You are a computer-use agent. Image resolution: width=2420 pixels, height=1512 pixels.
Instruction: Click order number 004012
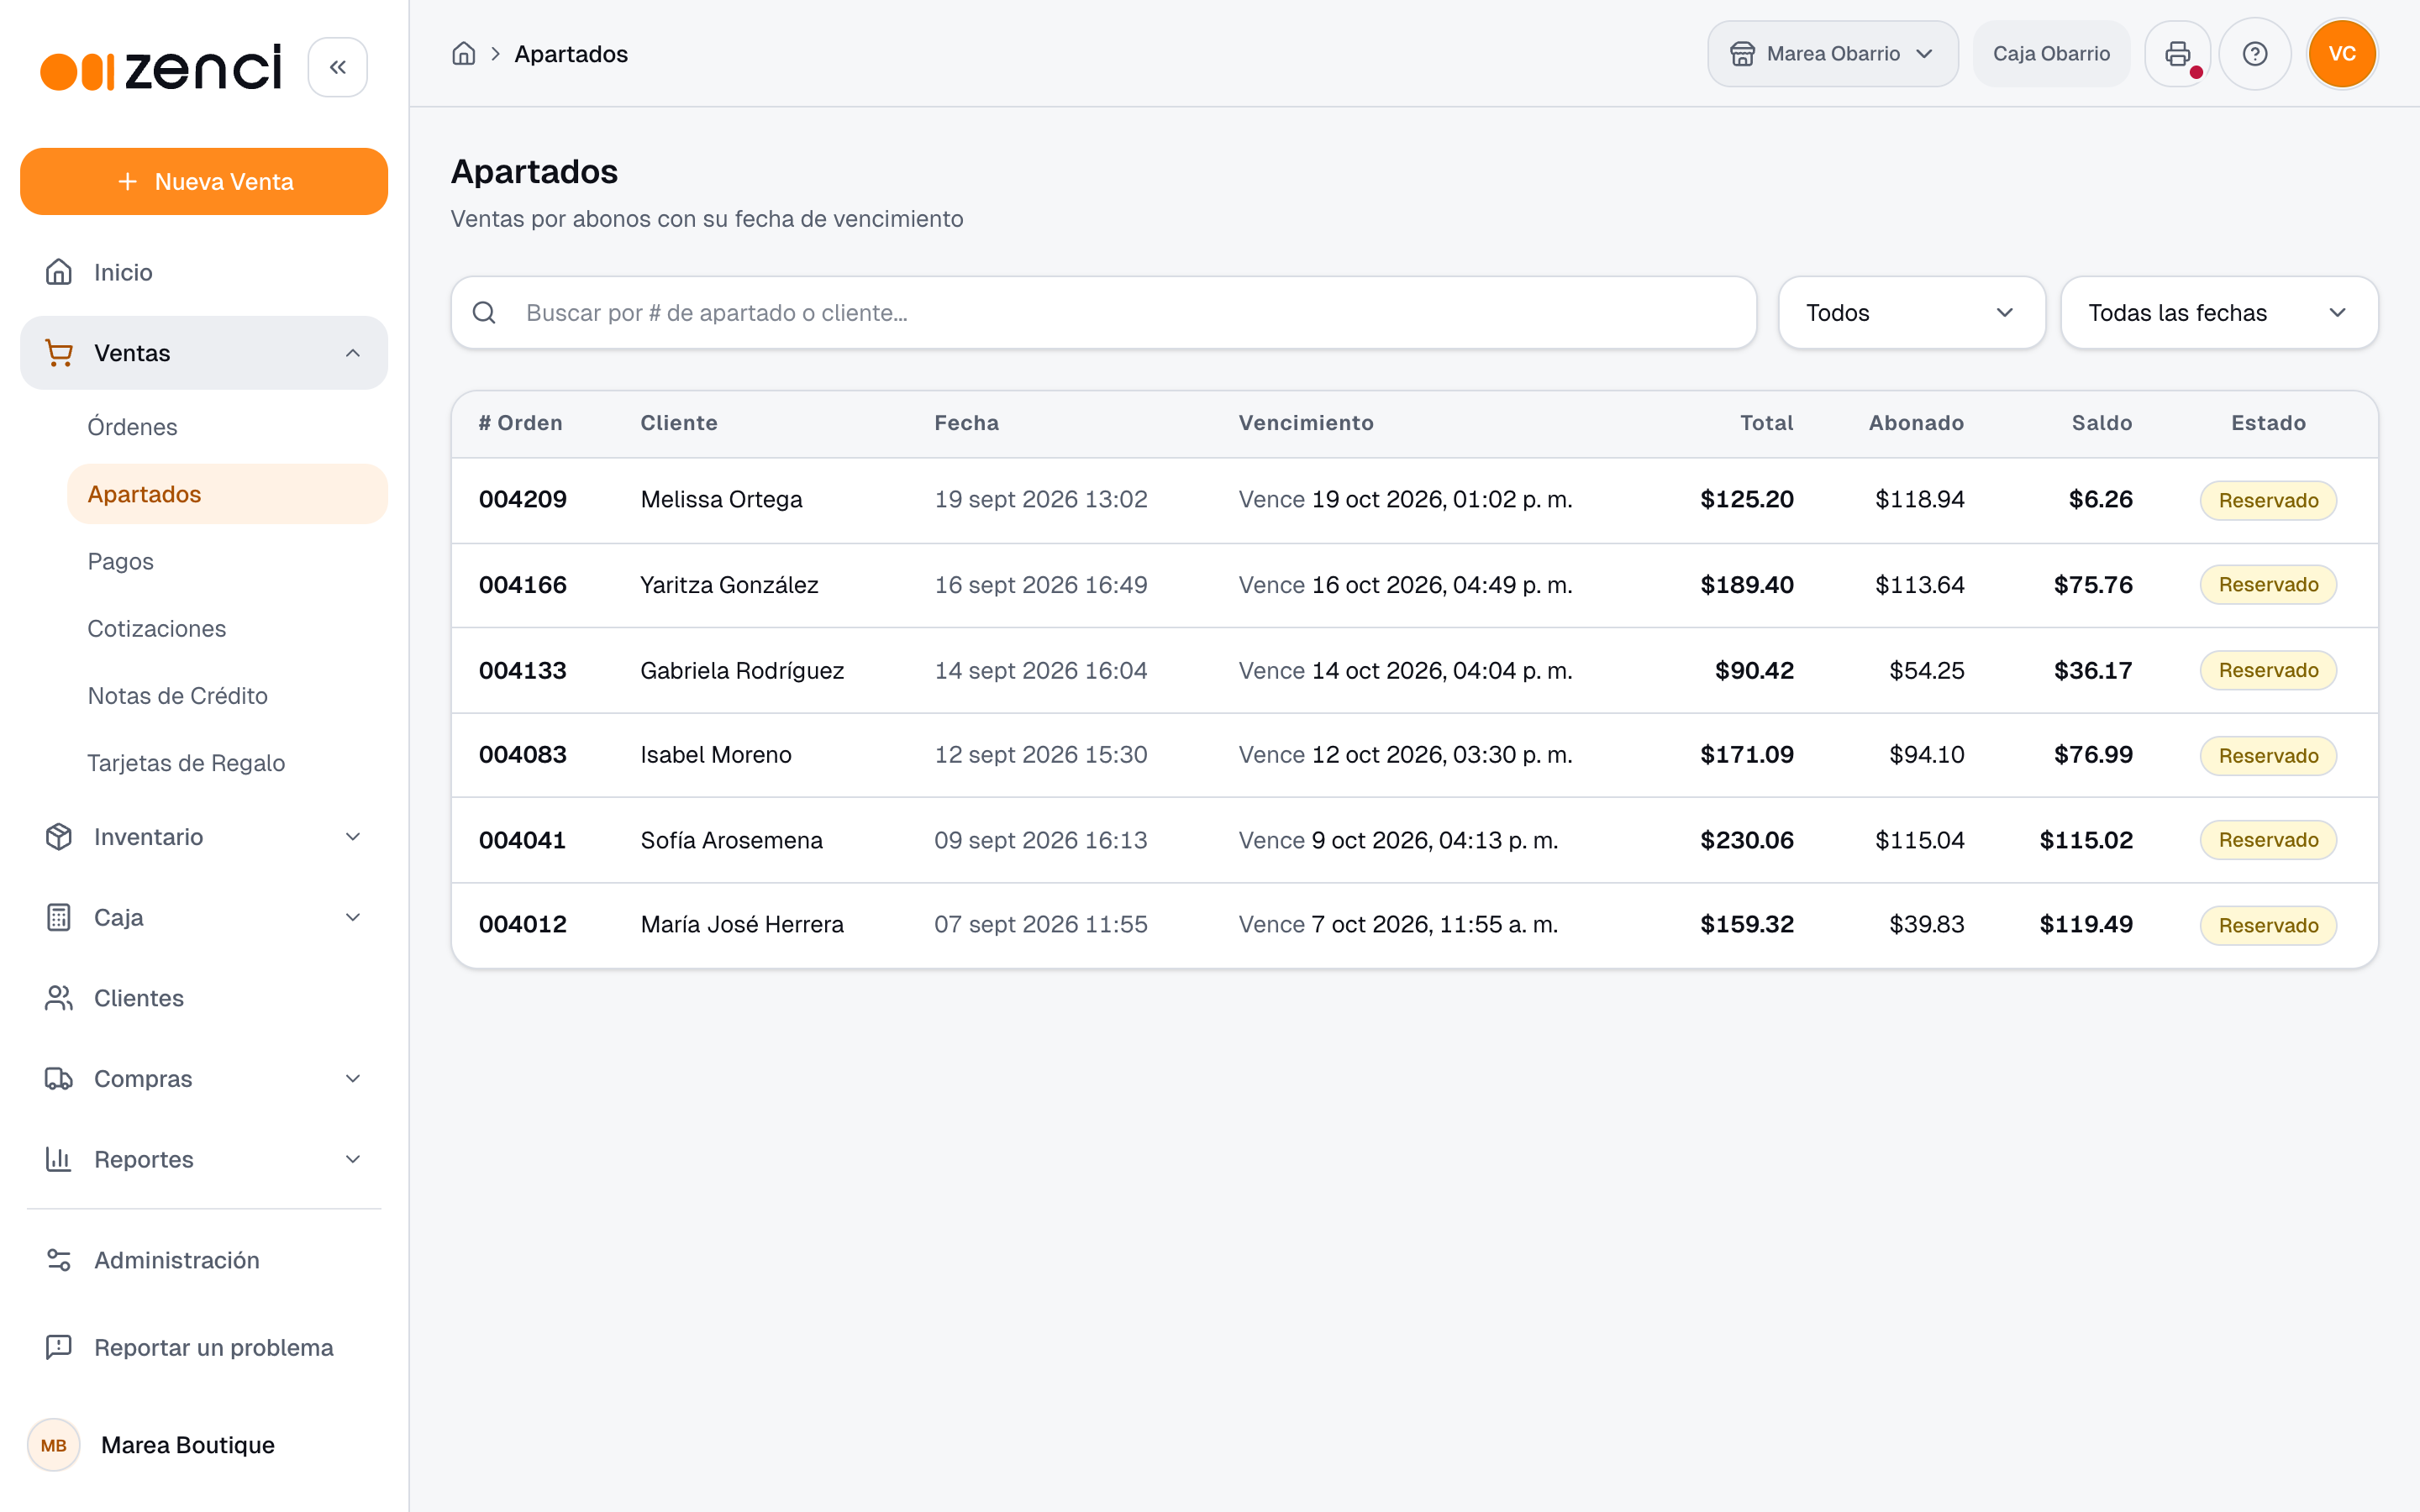pyautogui.click(x=522, y=925)
